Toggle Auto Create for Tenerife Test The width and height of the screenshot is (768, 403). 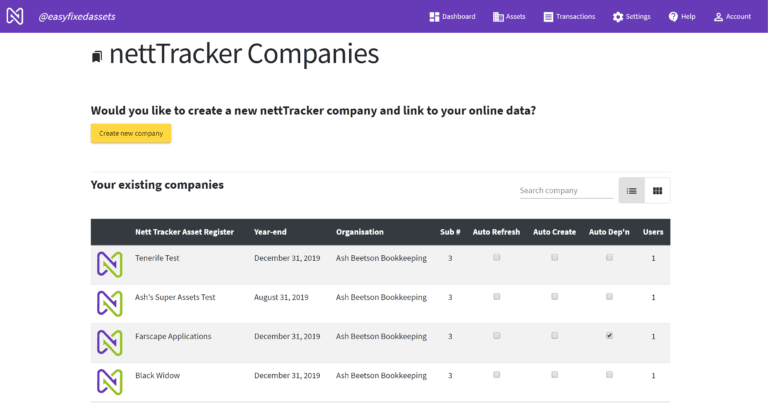pos(554,257)
